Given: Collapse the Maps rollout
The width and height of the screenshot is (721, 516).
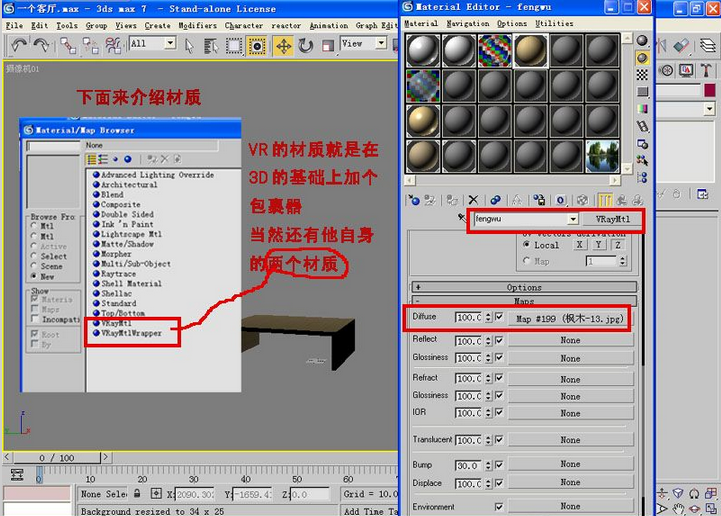Looking at the screenshot, I should coord(524,301).
